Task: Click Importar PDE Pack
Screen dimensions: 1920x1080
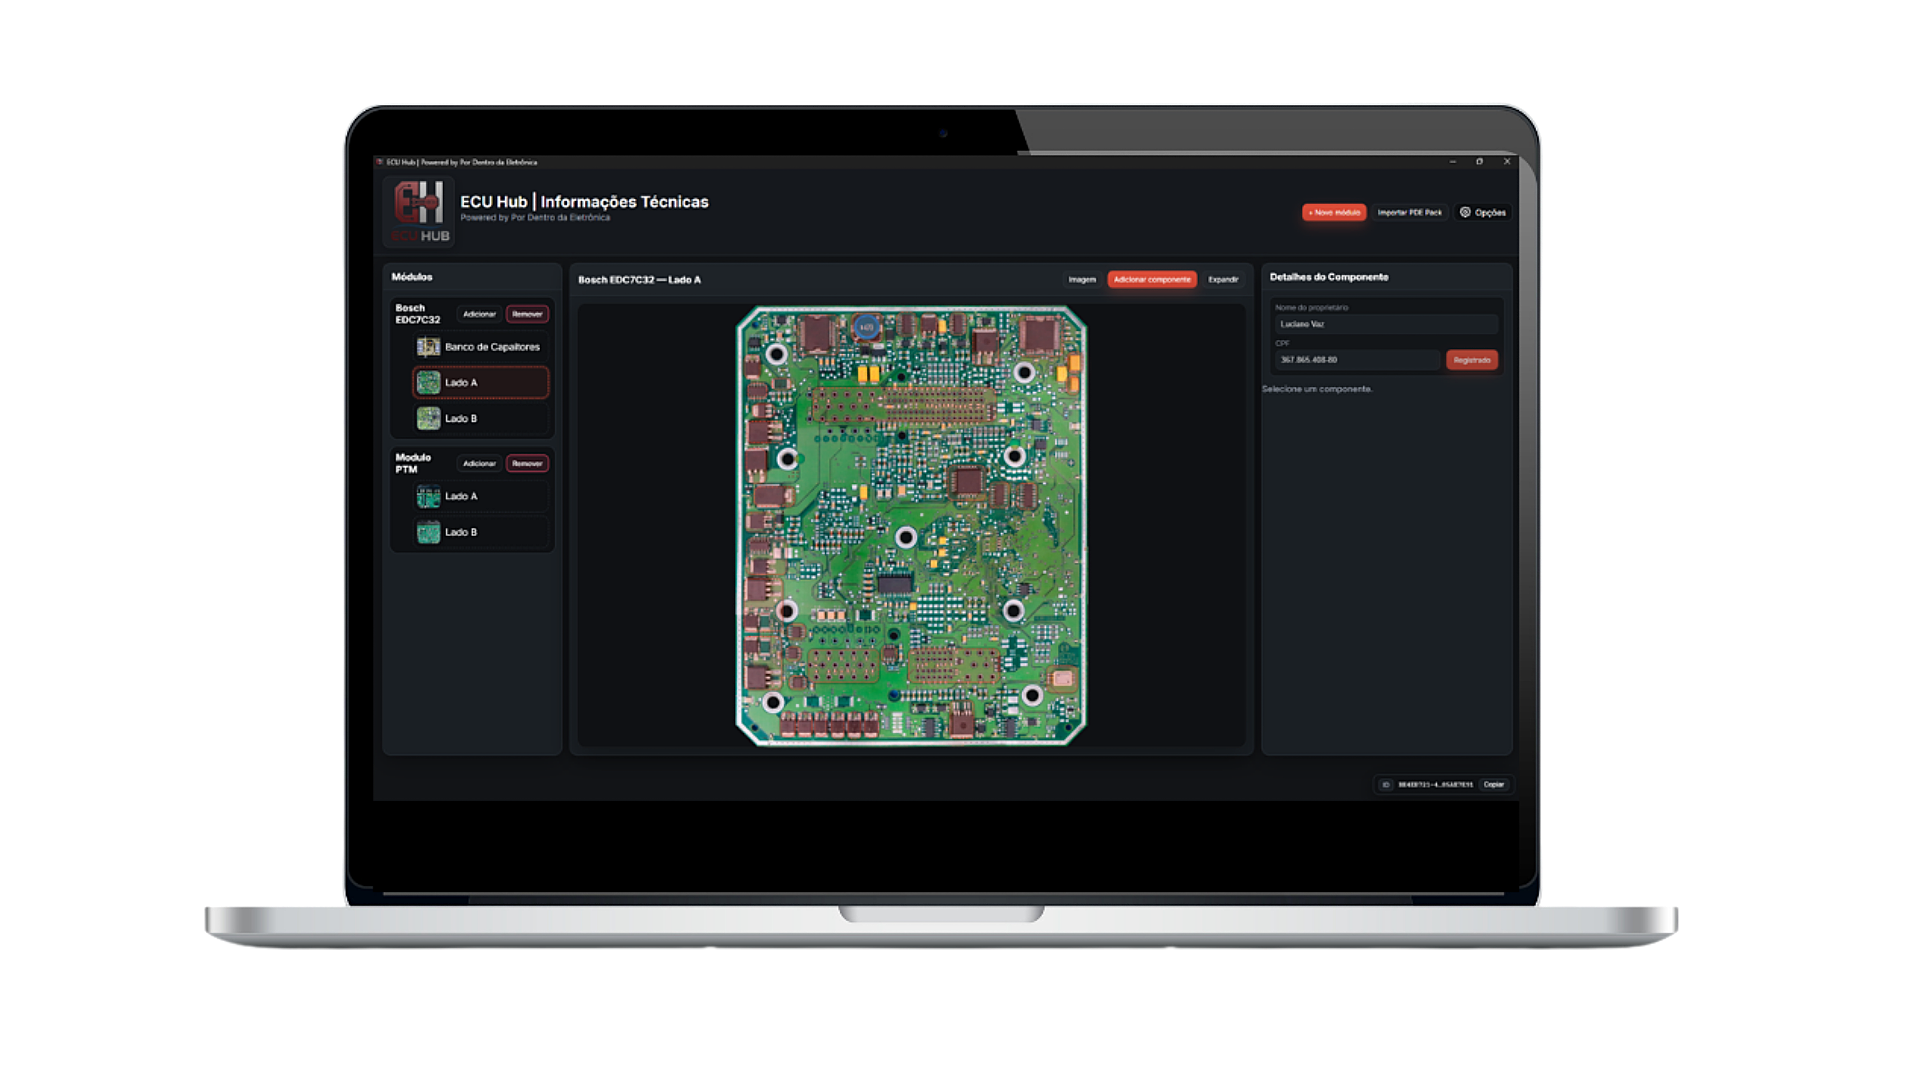Action: pyautogui.click(x=1410, y=212)
